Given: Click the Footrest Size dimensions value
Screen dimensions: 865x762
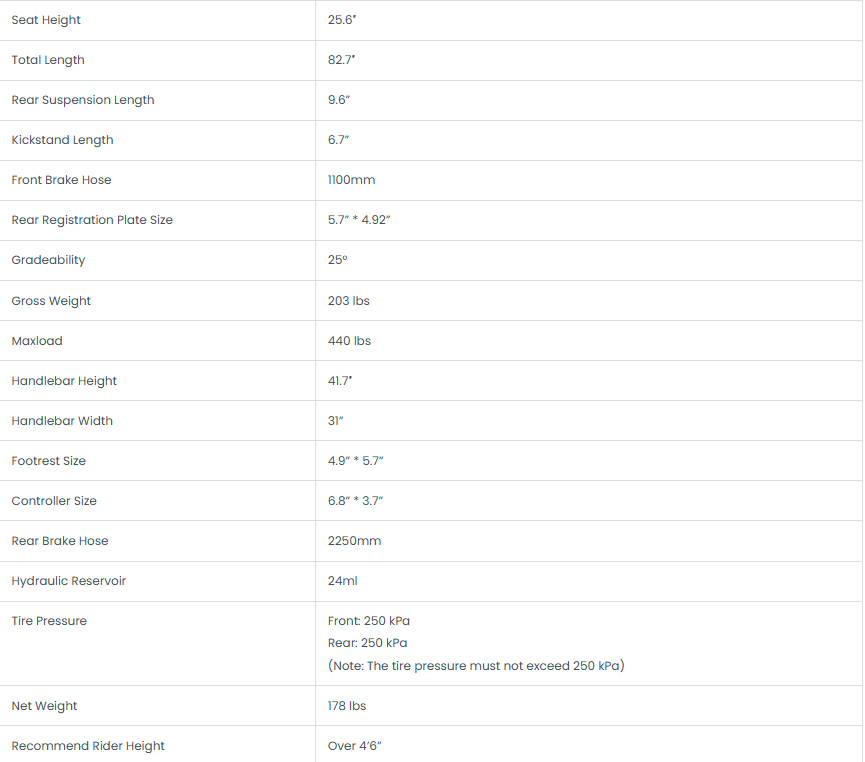Looking at the screenshot, I should coord(355,461).
